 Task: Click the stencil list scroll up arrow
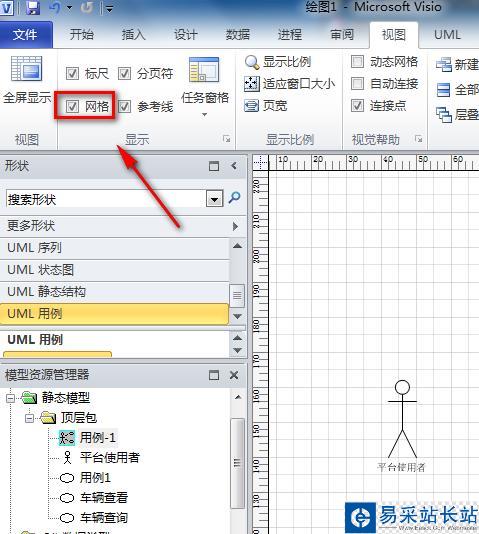(x=237, y=246)
